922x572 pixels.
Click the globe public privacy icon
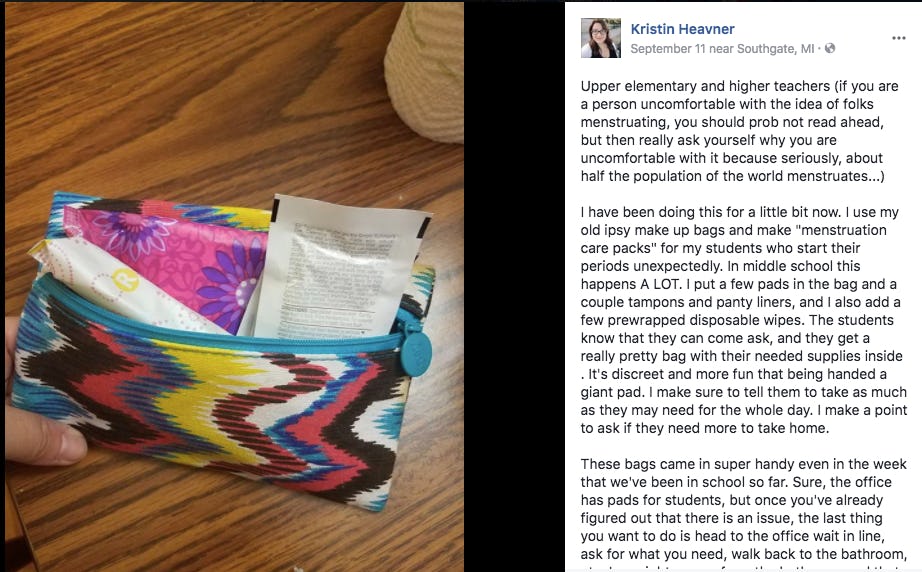tap(830, 49)
